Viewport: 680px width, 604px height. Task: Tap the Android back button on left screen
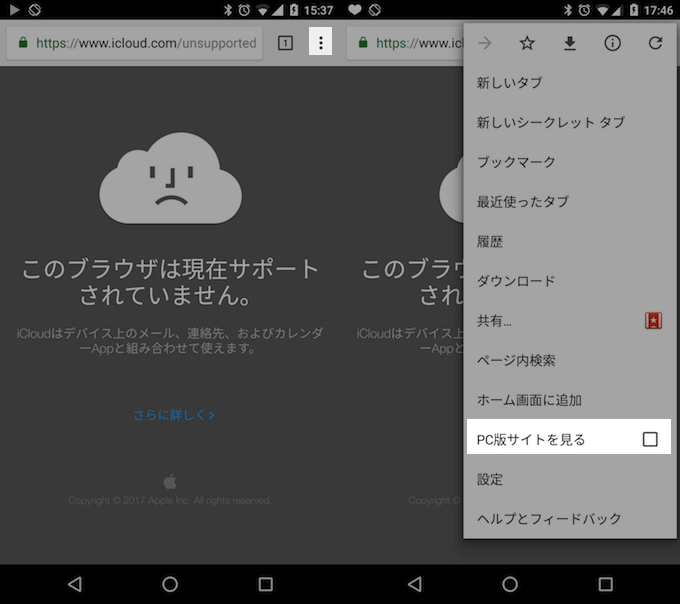click(x=75, y=584)
